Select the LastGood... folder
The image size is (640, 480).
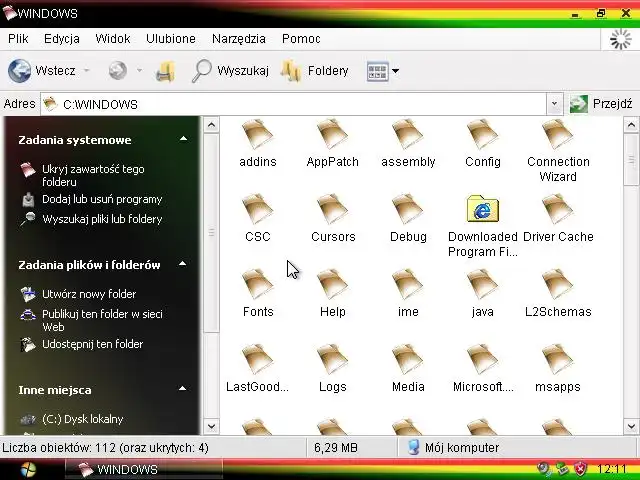(258, 369)
